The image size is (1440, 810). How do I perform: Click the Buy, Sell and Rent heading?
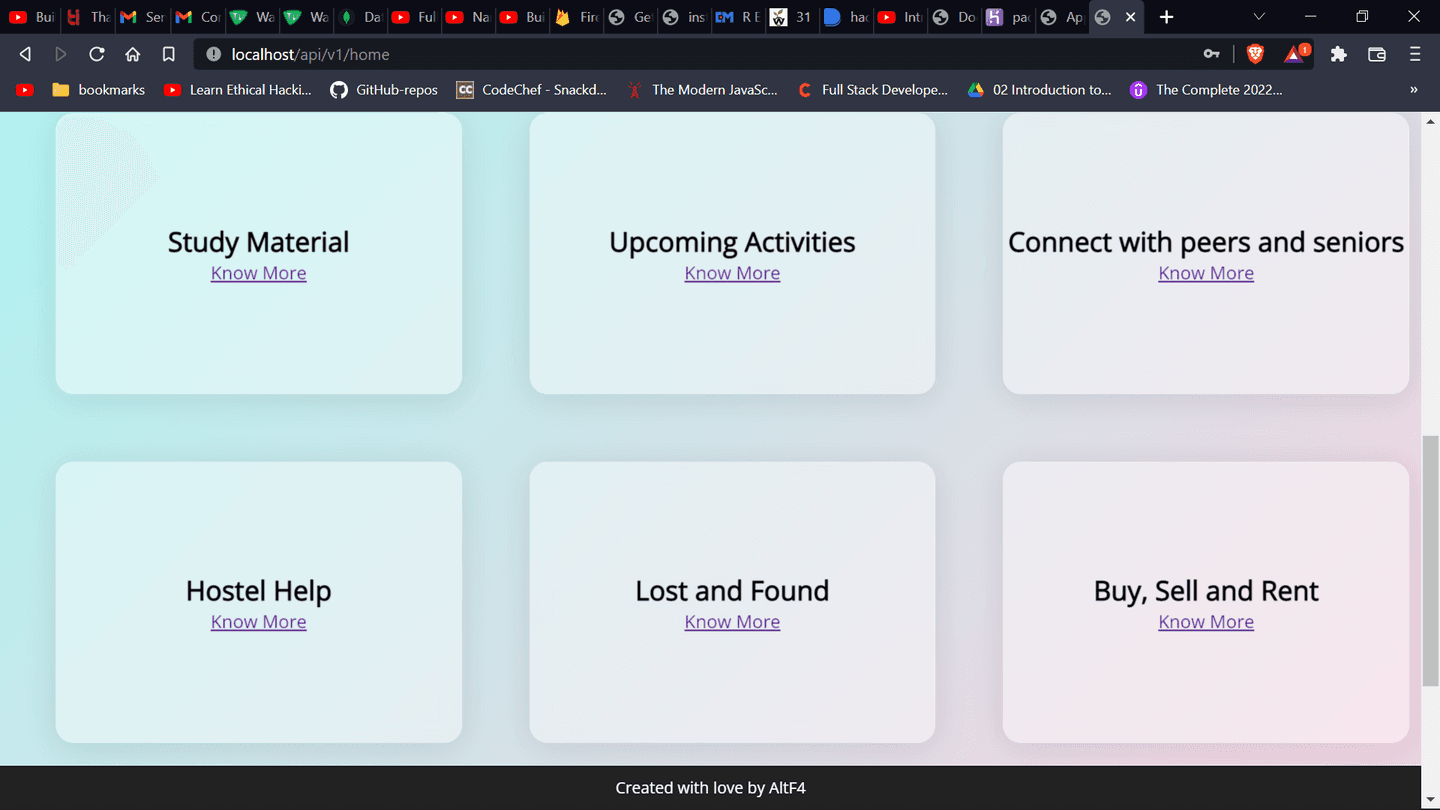(x=1206, y=591)
